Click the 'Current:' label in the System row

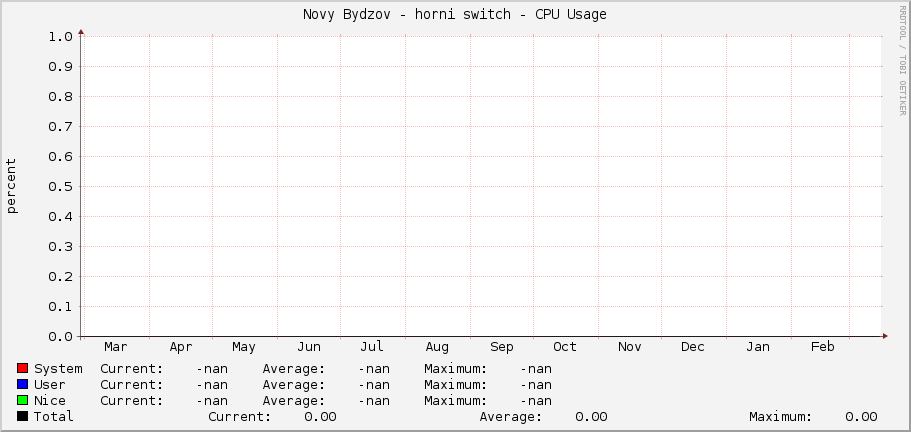click(131, 369)
